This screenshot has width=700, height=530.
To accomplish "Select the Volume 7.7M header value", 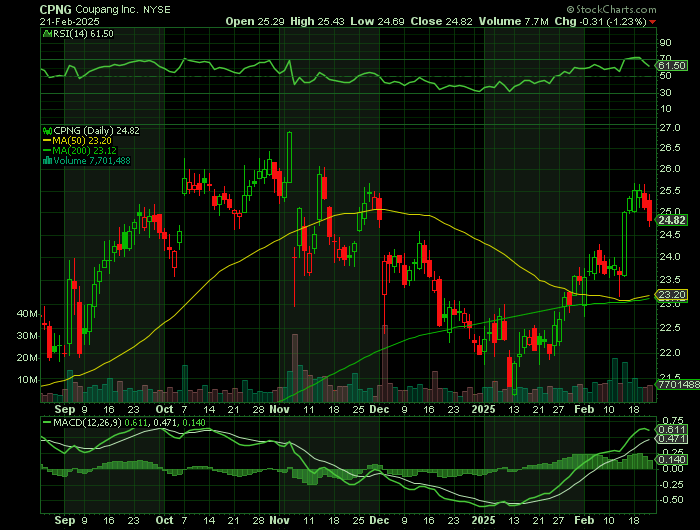I will click(x=514, y=21).
